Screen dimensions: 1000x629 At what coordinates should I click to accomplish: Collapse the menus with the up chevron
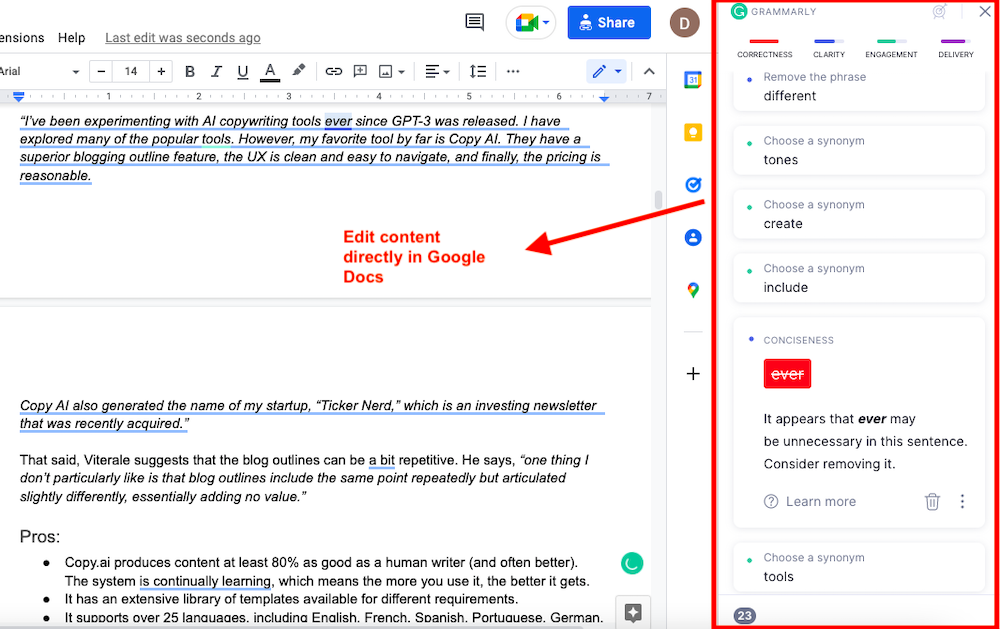coord(649,71)
